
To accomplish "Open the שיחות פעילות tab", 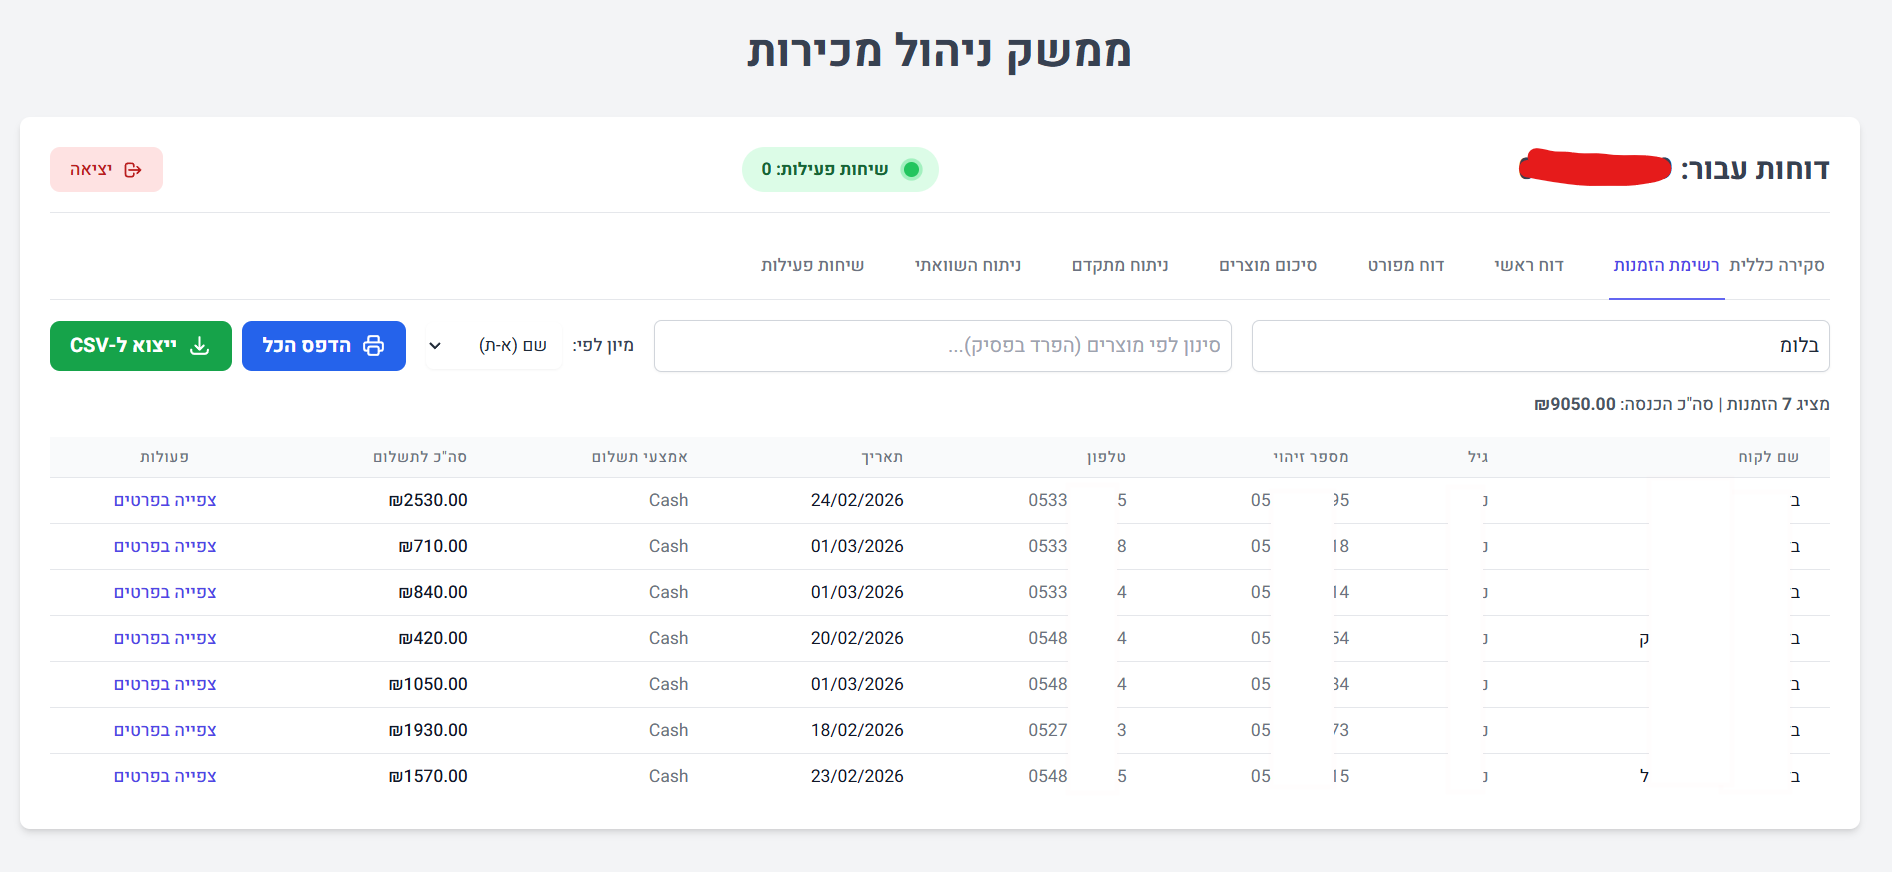I will pos(812,265).
